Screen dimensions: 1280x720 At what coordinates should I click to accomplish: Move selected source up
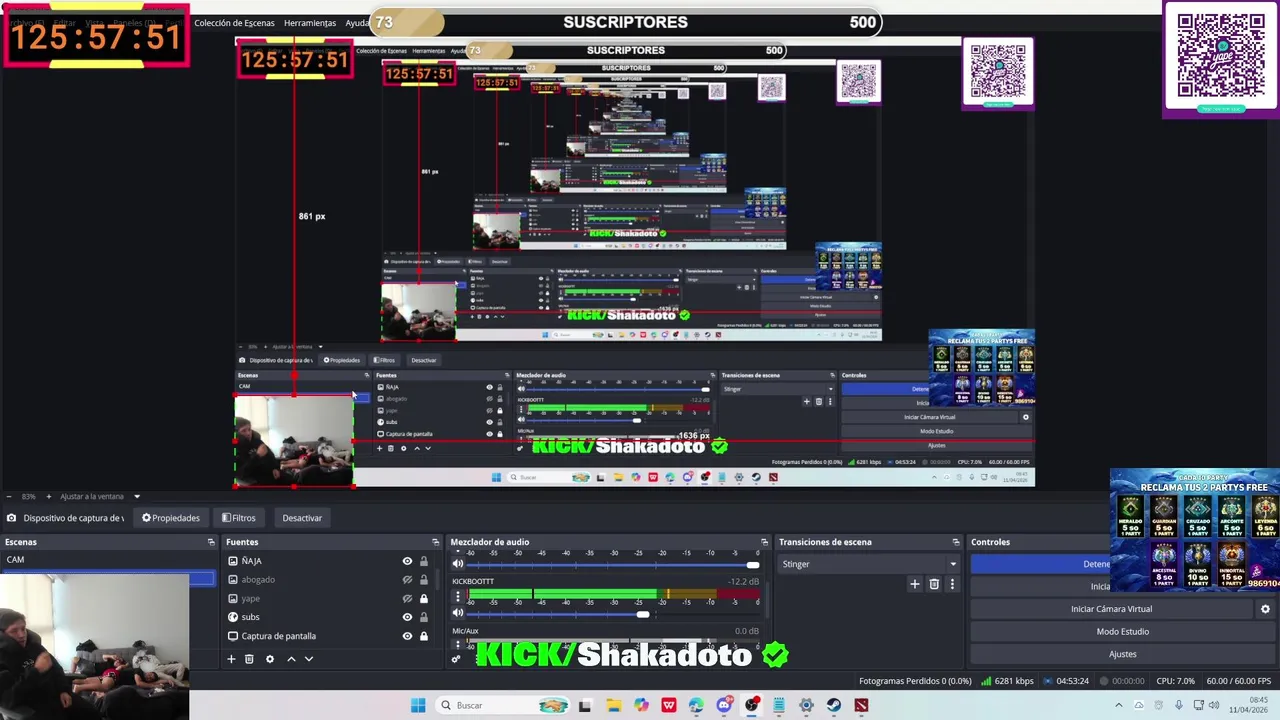pyautogui.click(x=291, y=659)
